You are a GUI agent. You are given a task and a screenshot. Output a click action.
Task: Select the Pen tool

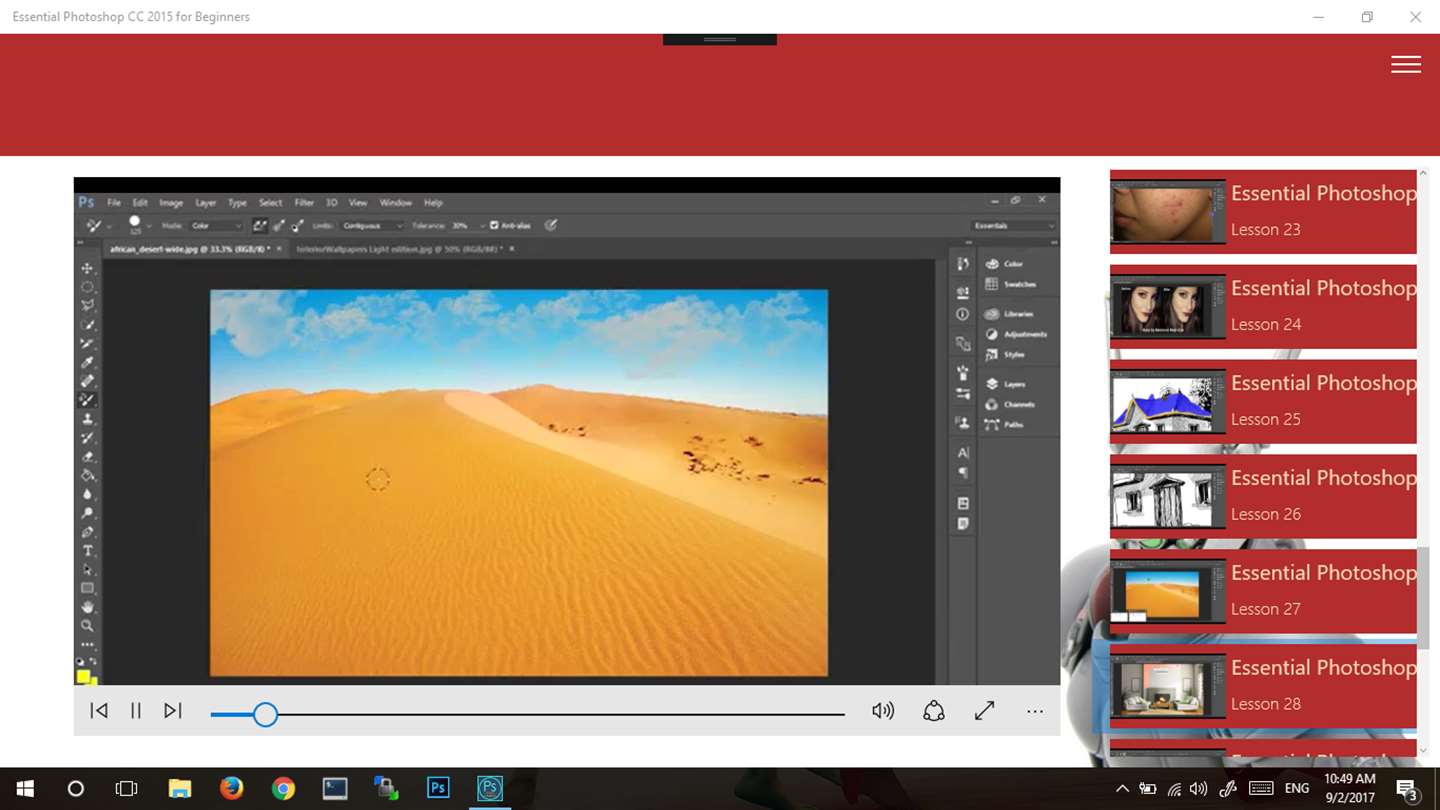pos(88,532)
